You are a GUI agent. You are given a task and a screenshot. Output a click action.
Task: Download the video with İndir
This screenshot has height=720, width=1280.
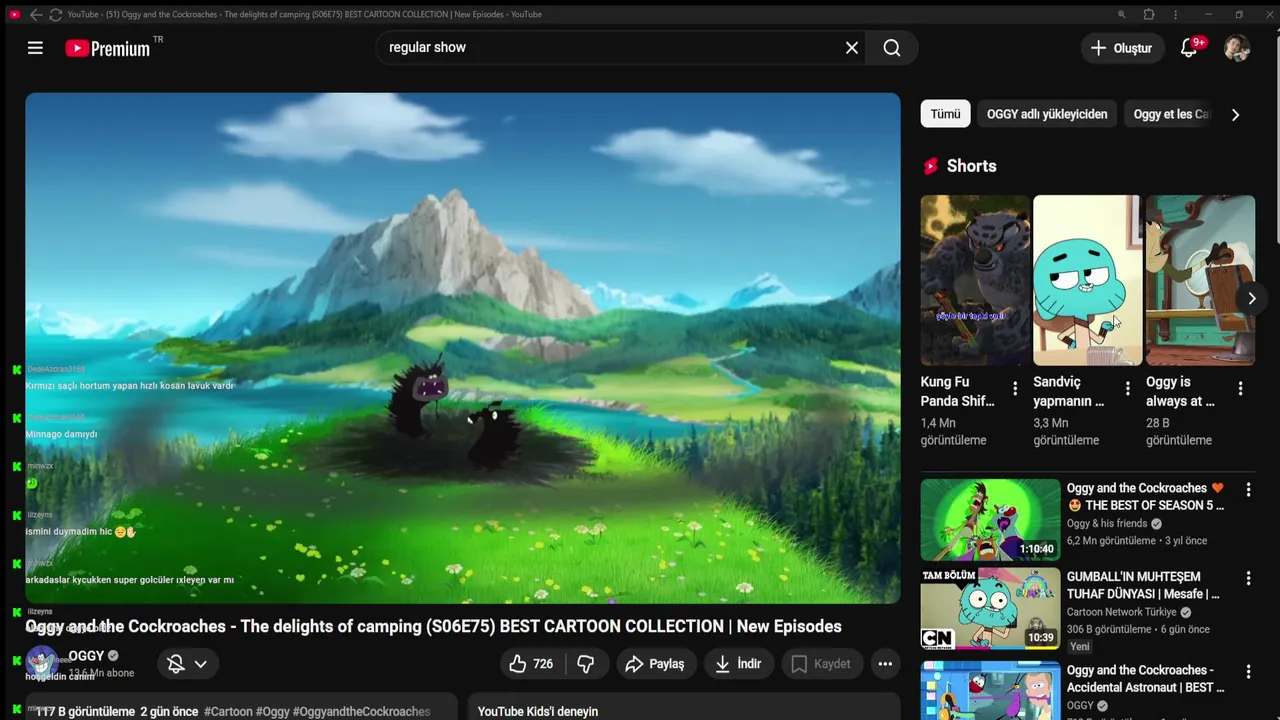tap(738, 664)
